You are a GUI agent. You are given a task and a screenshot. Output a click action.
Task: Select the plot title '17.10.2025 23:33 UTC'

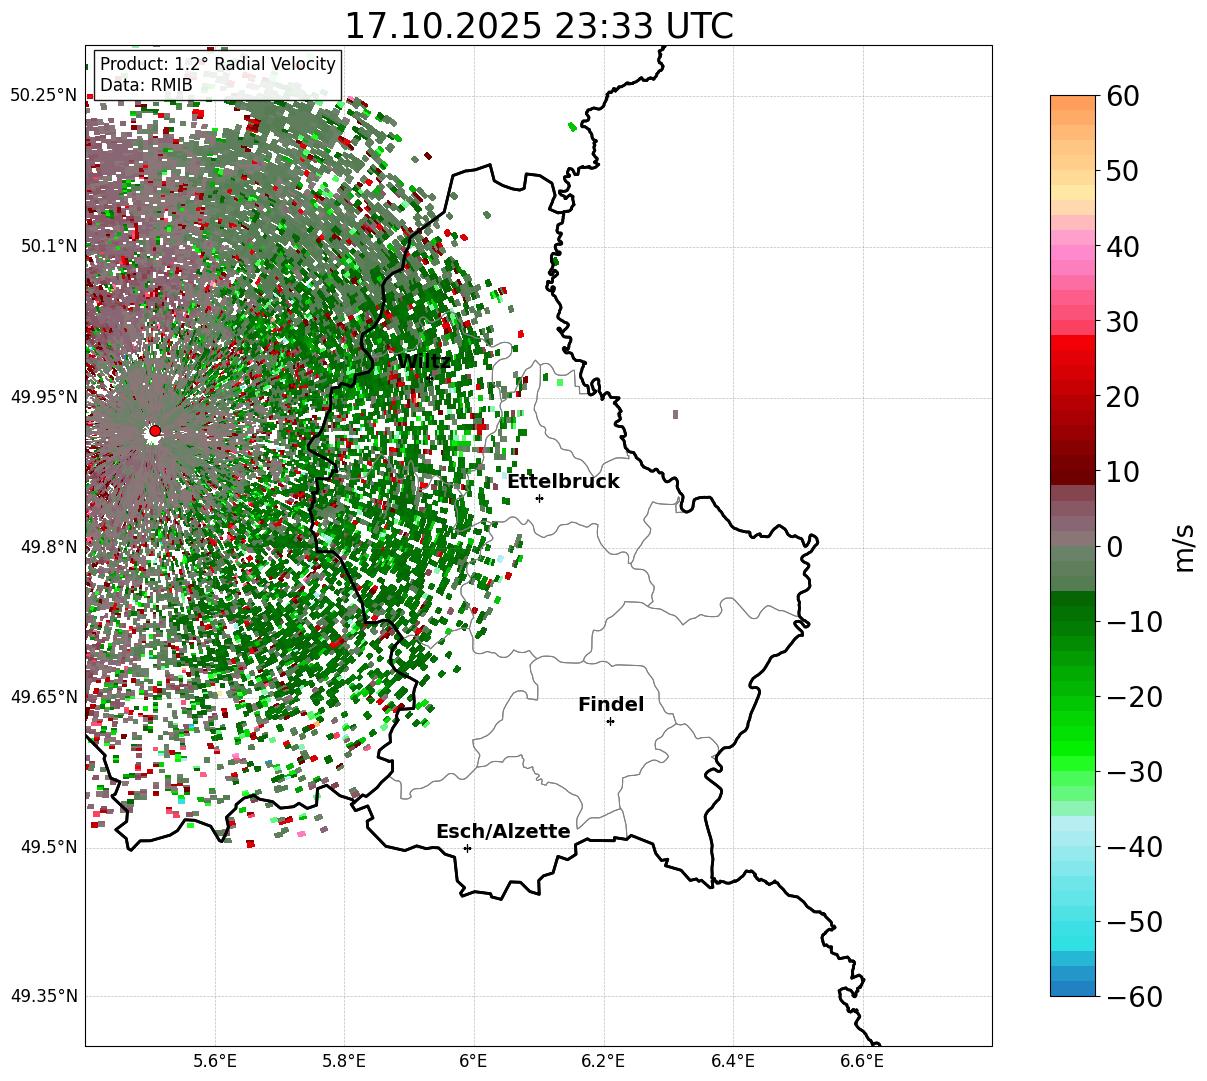tap(538, 26)
